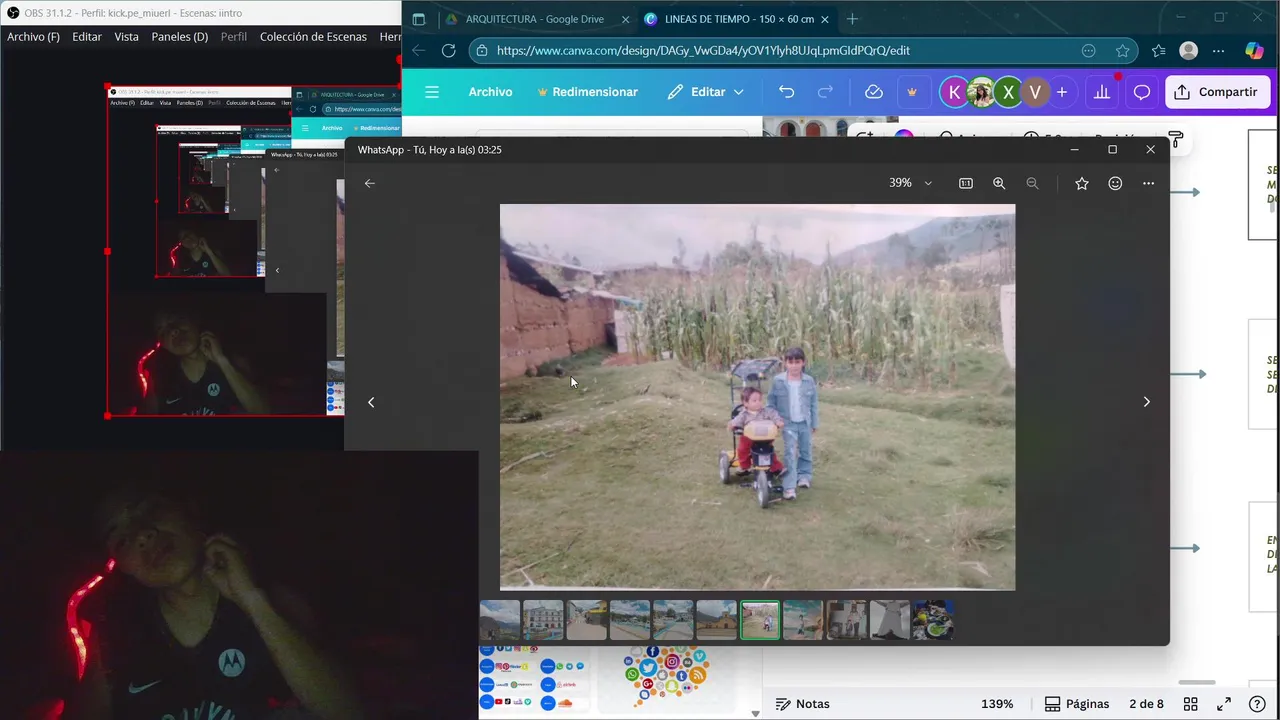Image resolution: width=1280 pixels, height=720 pixels.
Task: Undo the last Canva action
Action: point(786,92)
